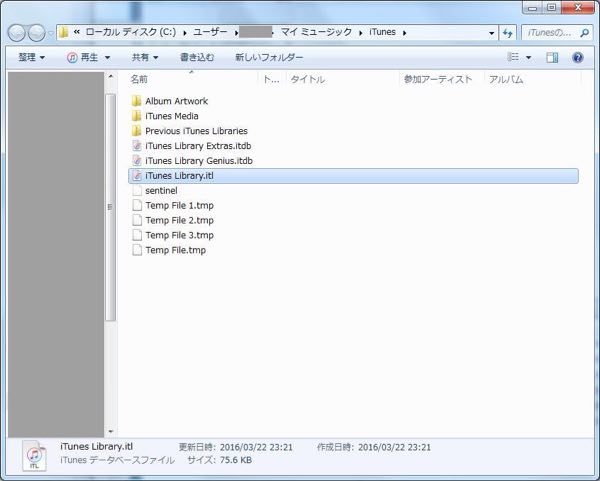Click the change view icon

[x=513, y=57]
